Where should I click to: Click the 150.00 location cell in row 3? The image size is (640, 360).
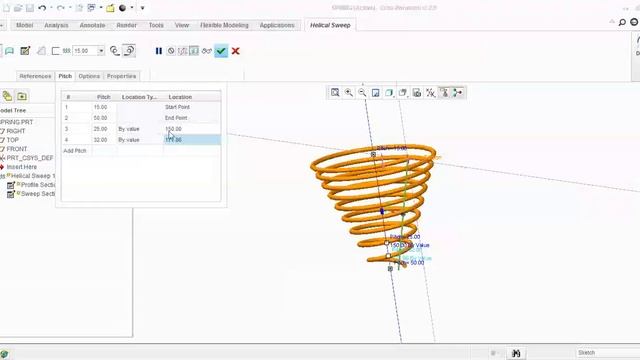(x=192, y=129)
